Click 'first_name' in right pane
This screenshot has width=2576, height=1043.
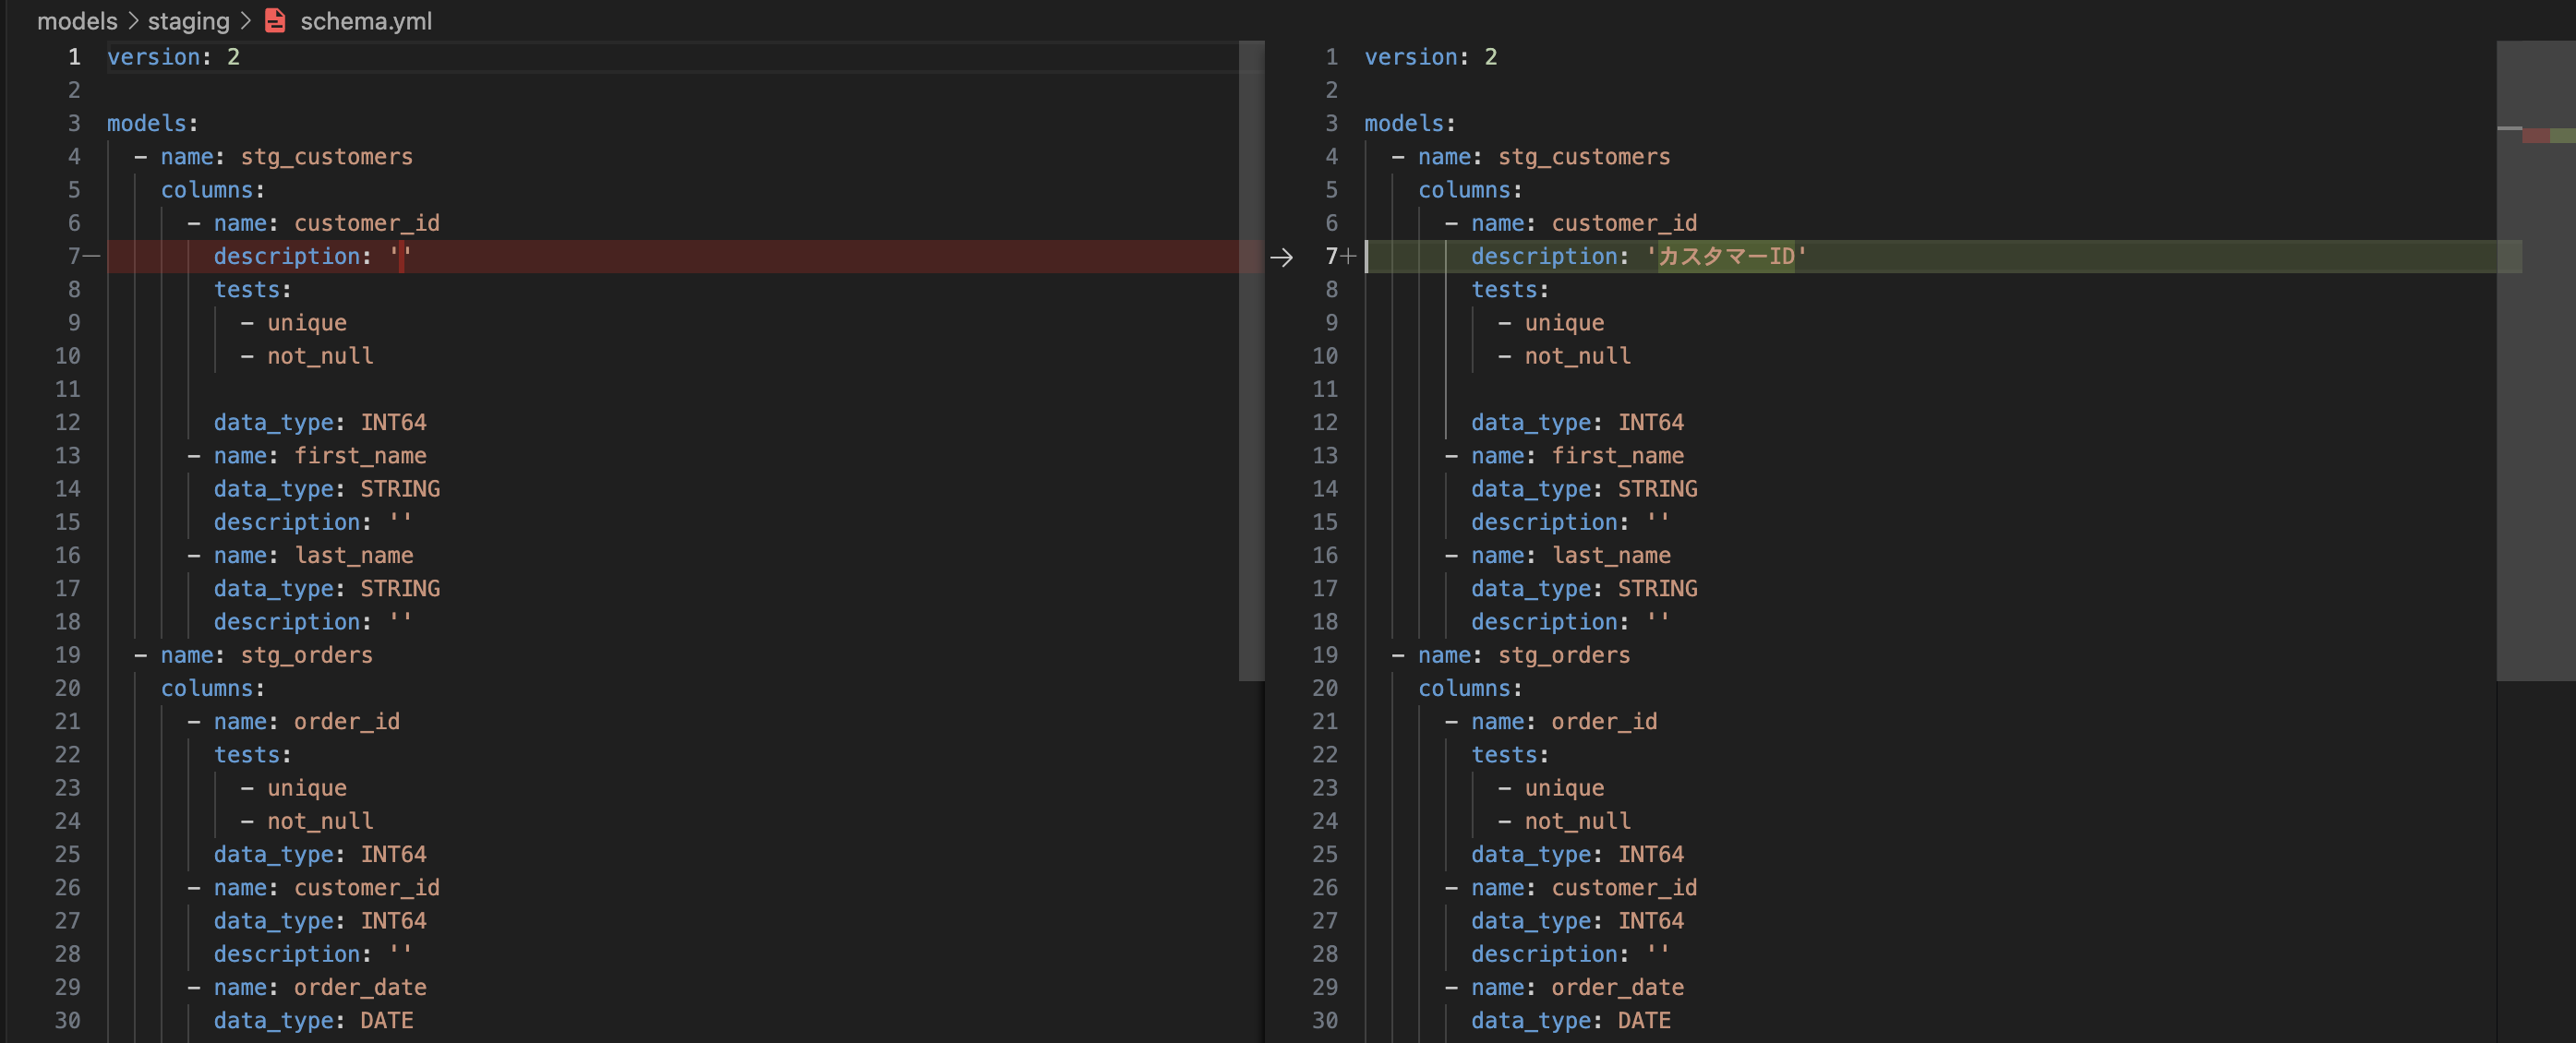pyautogui.click(x=1617, y=456)
